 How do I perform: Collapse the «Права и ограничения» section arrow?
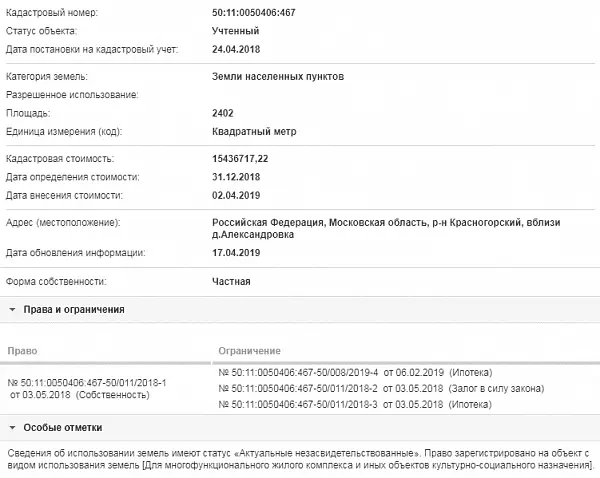point(12,310)
